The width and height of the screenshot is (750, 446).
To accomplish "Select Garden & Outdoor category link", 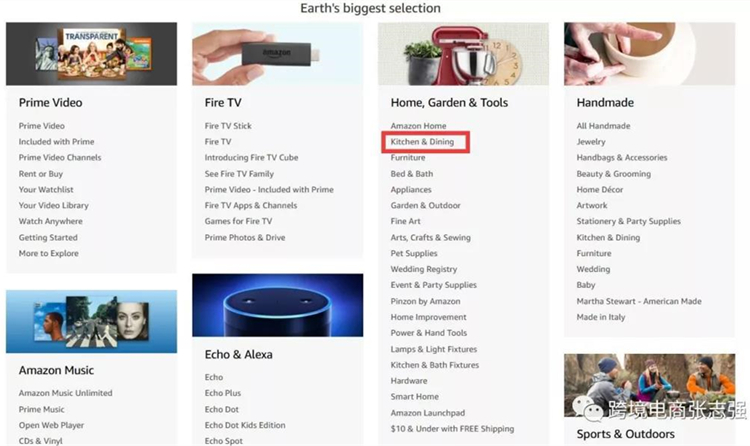I will pyautogui.click(x=425, y=205).
